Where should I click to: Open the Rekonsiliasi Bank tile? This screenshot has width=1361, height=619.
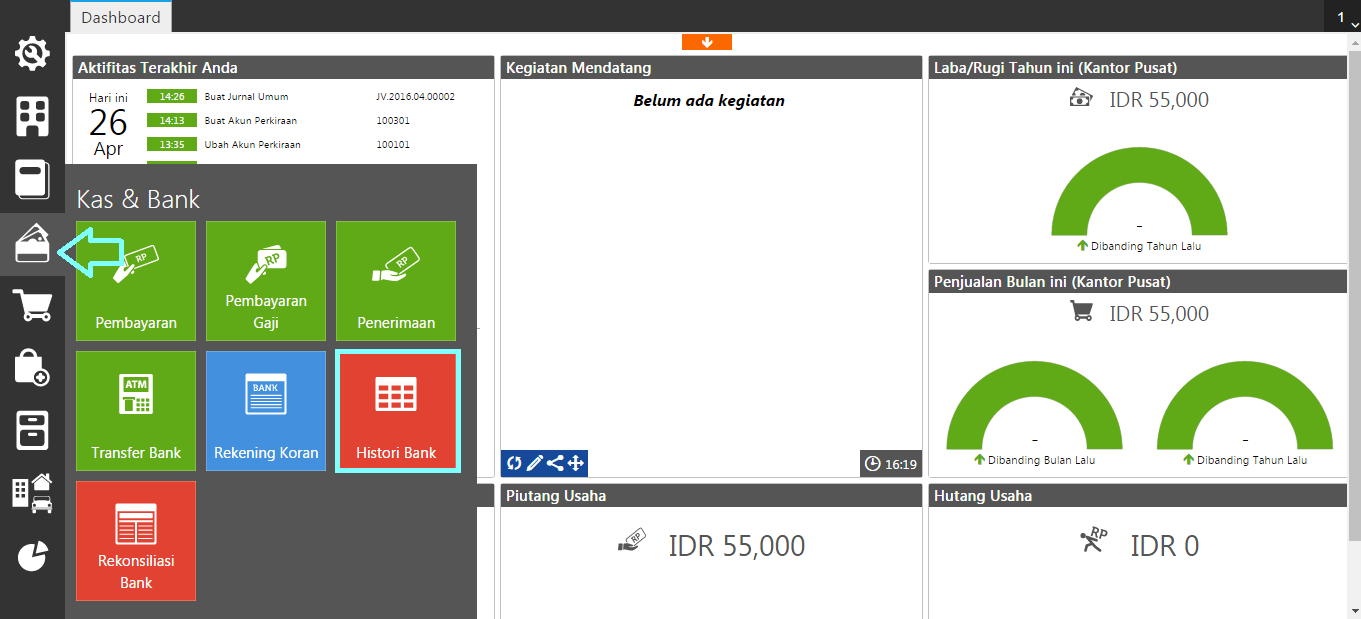135,541
